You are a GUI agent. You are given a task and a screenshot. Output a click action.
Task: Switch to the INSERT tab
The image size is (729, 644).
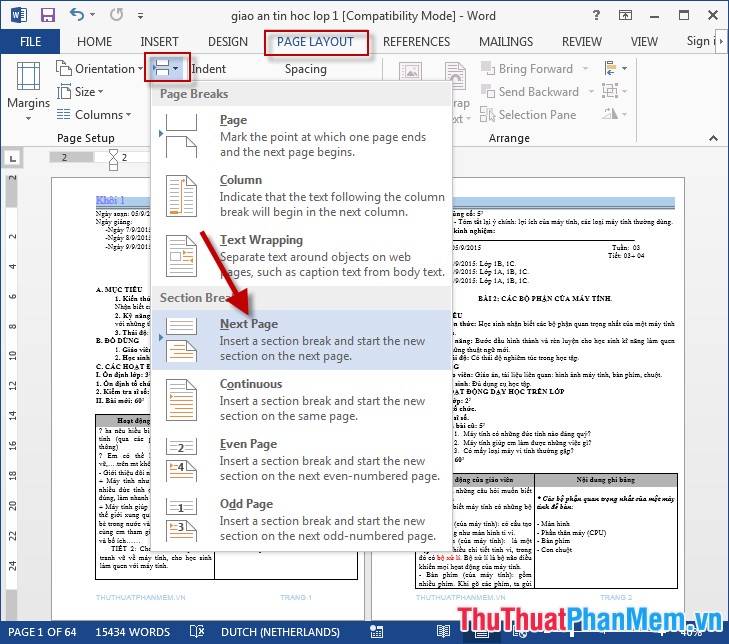[x=159, y=41]
